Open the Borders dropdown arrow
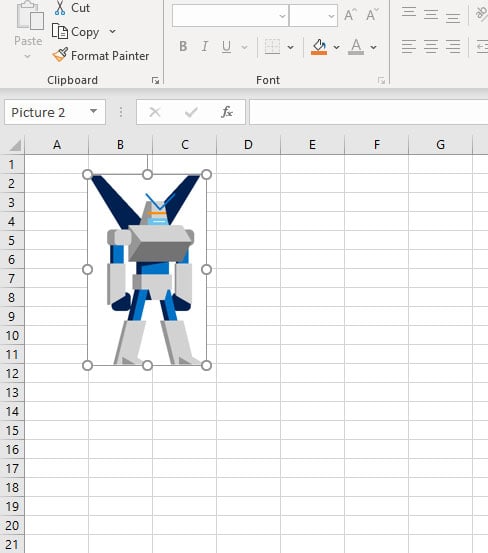Image resolution: width=488 pixels, height=553 pixels. [x=291, y=47]
